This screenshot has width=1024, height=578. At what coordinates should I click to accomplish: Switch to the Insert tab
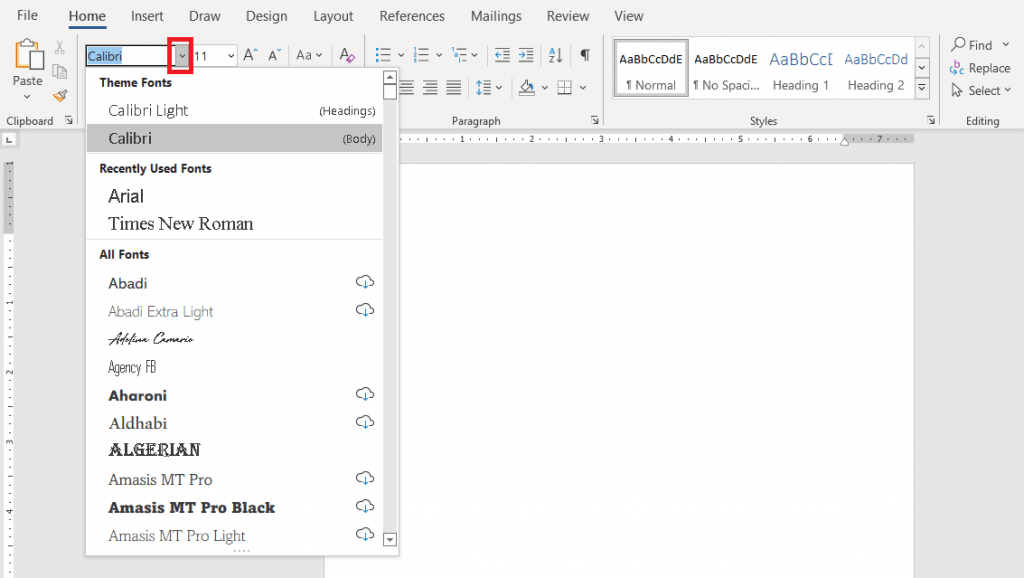pos(147,16)
